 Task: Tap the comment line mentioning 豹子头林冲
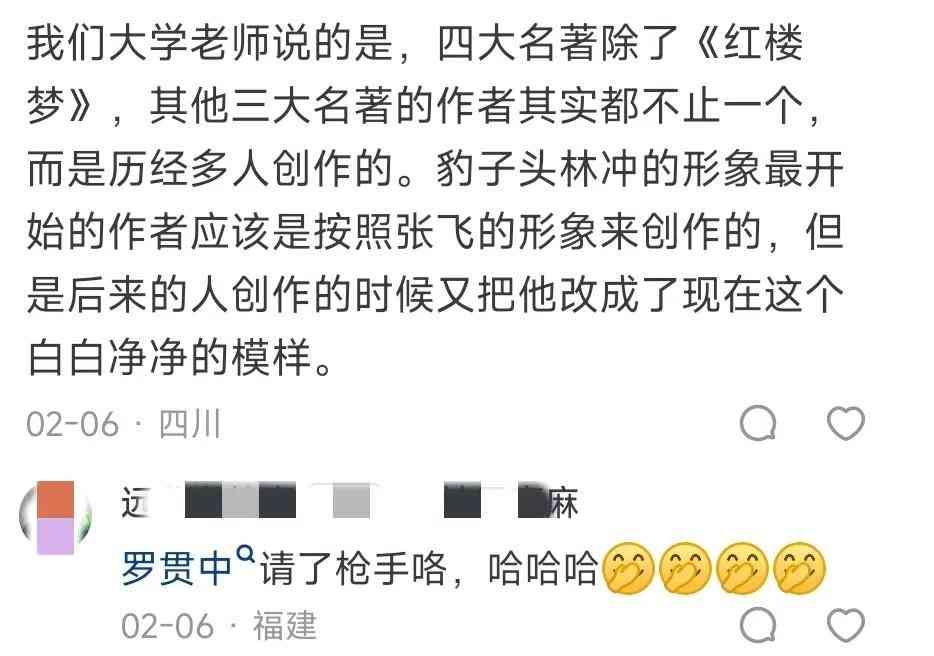tap(435, 169)
